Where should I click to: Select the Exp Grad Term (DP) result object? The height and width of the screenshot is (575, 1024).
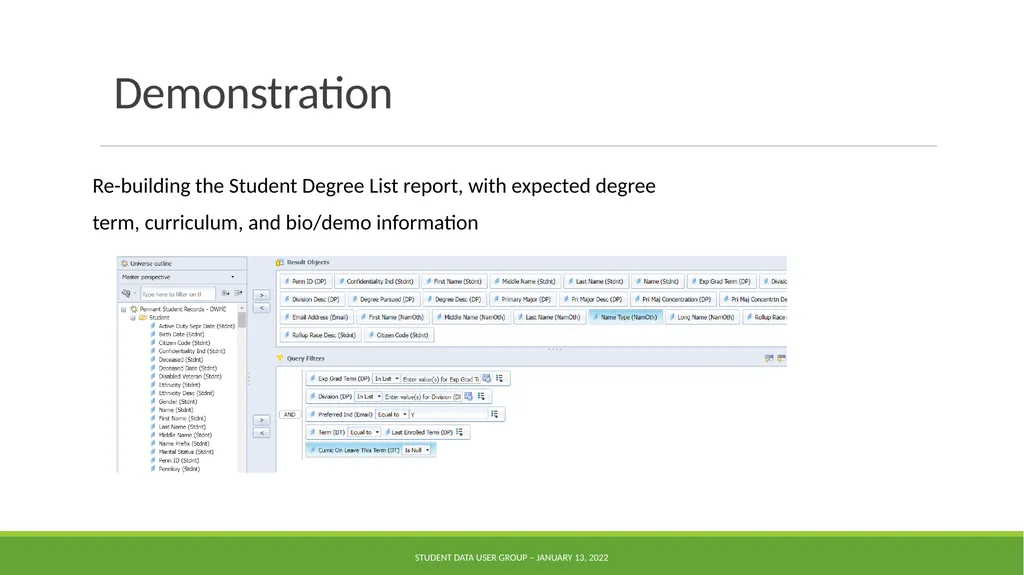point(721,282)
